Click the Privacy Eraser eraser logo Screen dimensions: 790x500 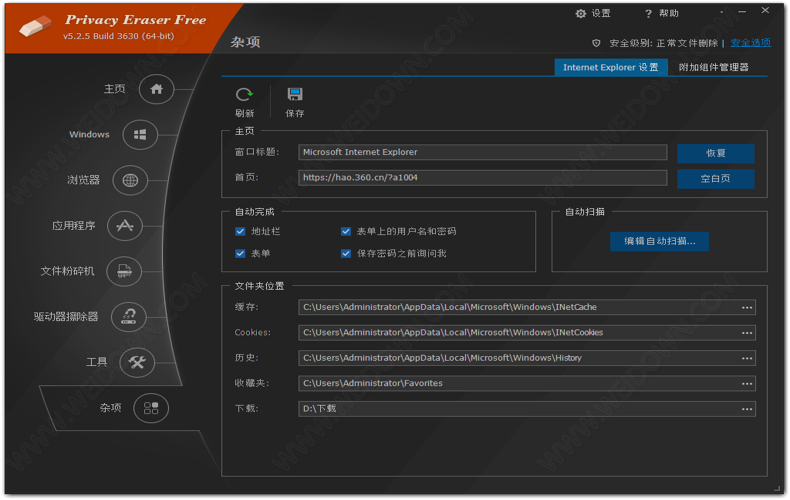click(35, 25)
